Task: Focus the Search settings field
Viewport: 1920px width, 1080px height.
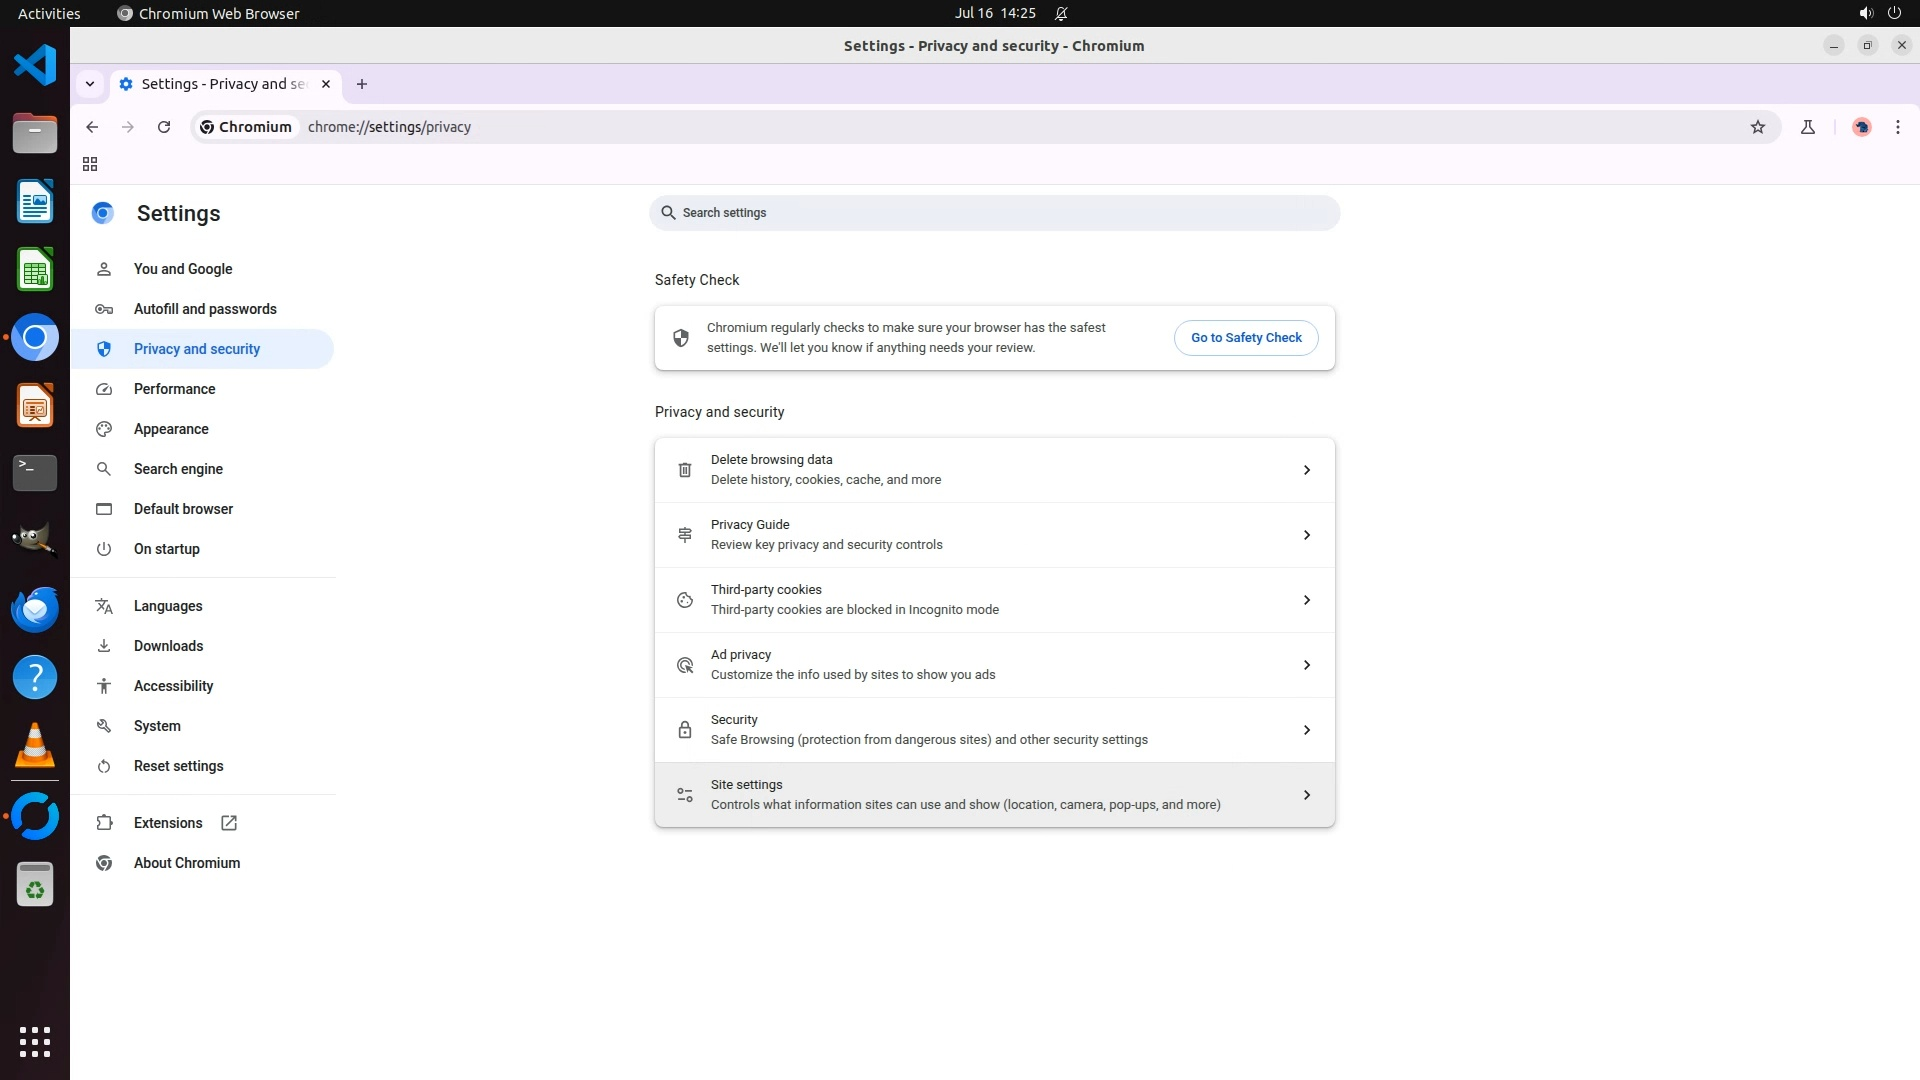Action: click(994, 213)
